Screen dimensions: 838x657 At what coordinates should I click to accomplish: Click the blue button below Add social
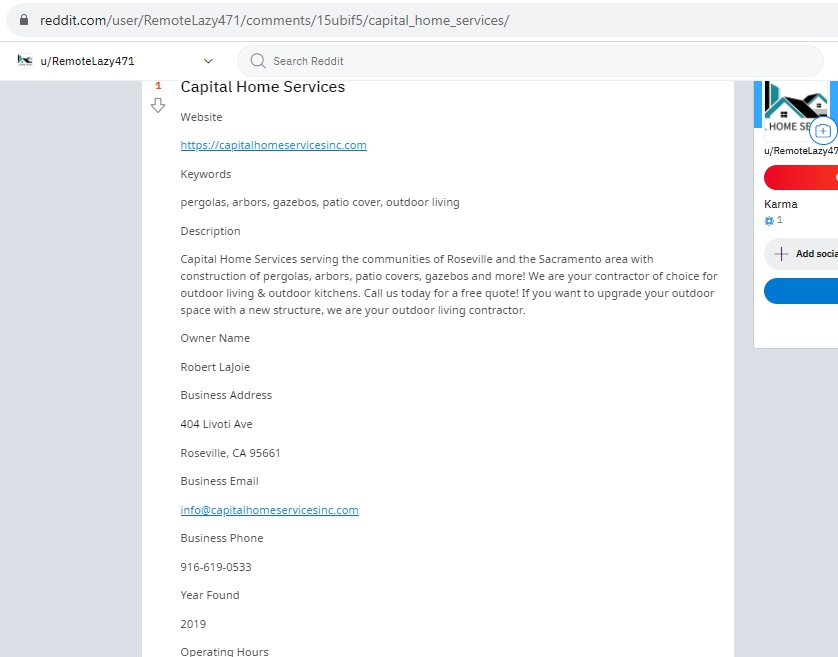[801, 291]
